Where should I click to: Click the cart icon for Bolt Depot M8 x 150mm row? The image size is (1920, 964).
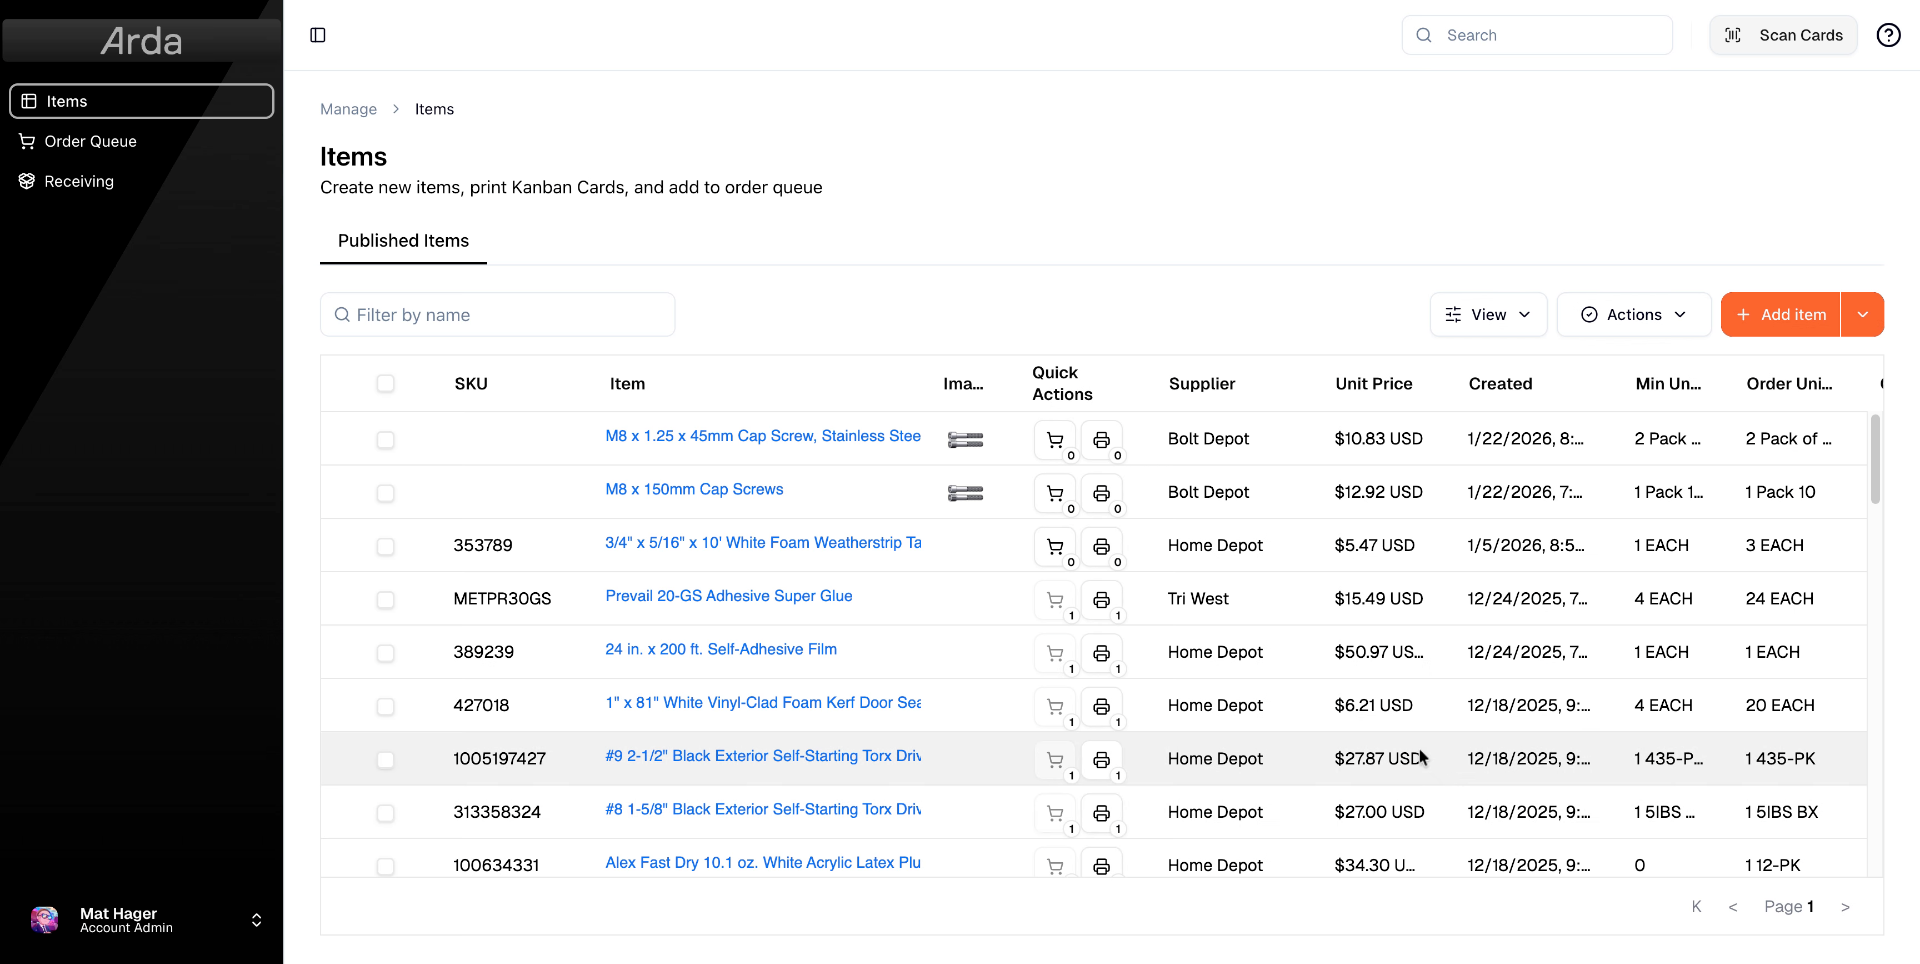pos(1055,493)
